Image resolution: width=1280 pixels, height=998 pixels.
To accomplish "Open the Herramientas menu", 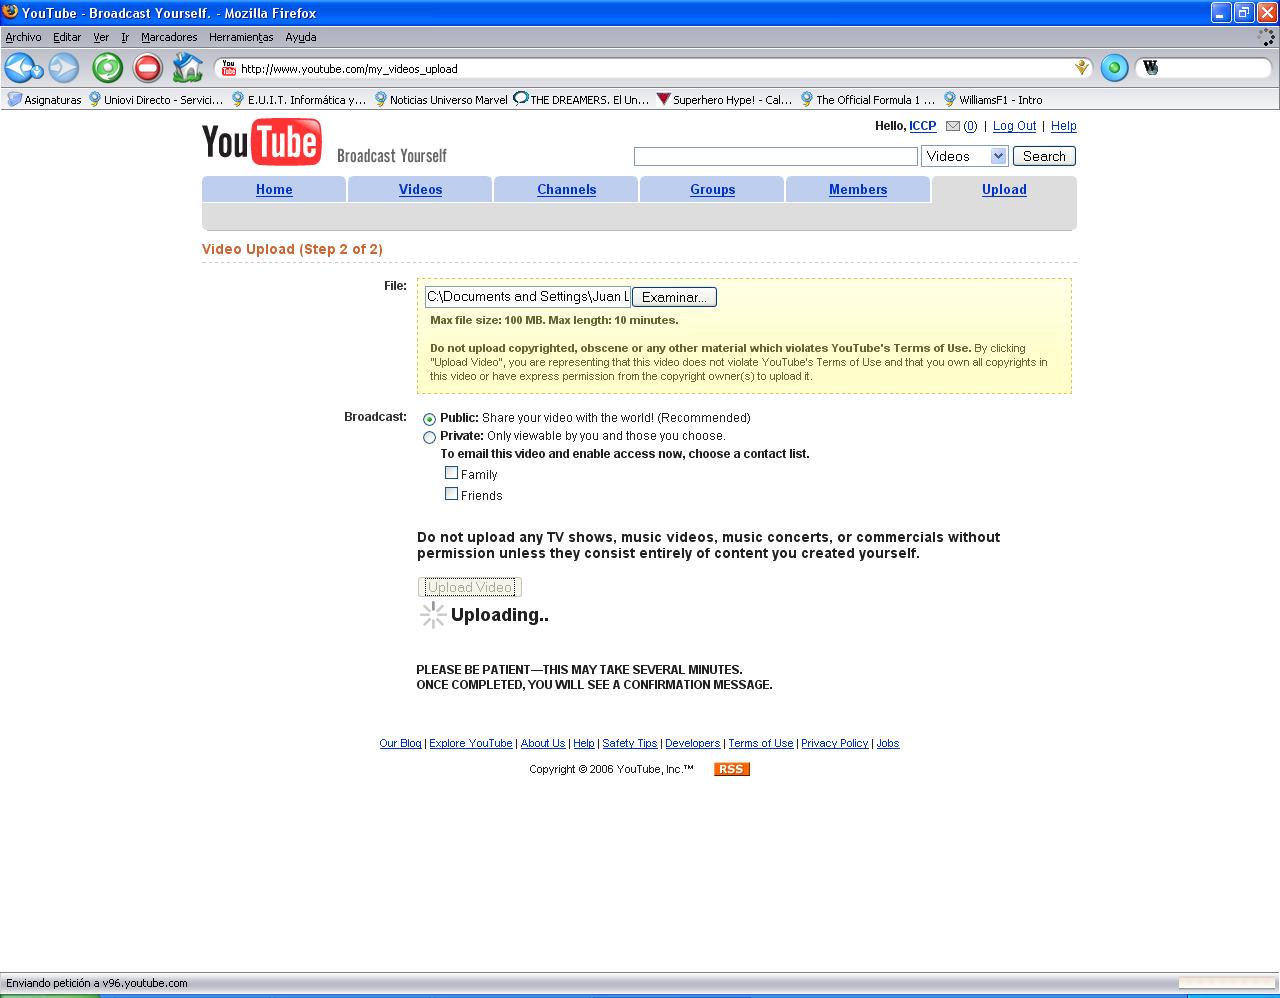I will pos(241,37).
